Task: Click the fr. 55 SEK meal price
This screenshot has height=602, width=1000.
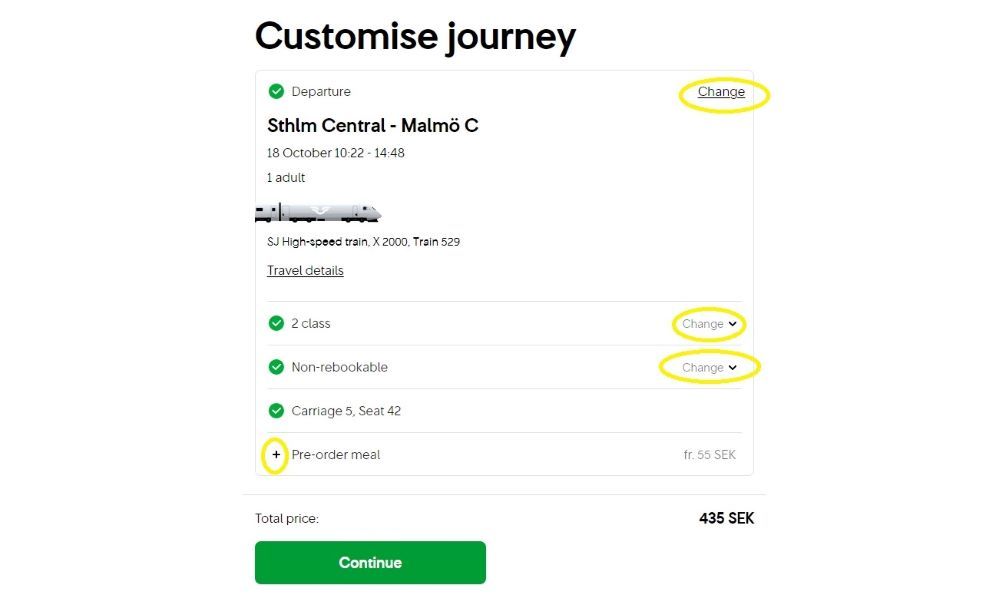Action: tap(712, 454)
